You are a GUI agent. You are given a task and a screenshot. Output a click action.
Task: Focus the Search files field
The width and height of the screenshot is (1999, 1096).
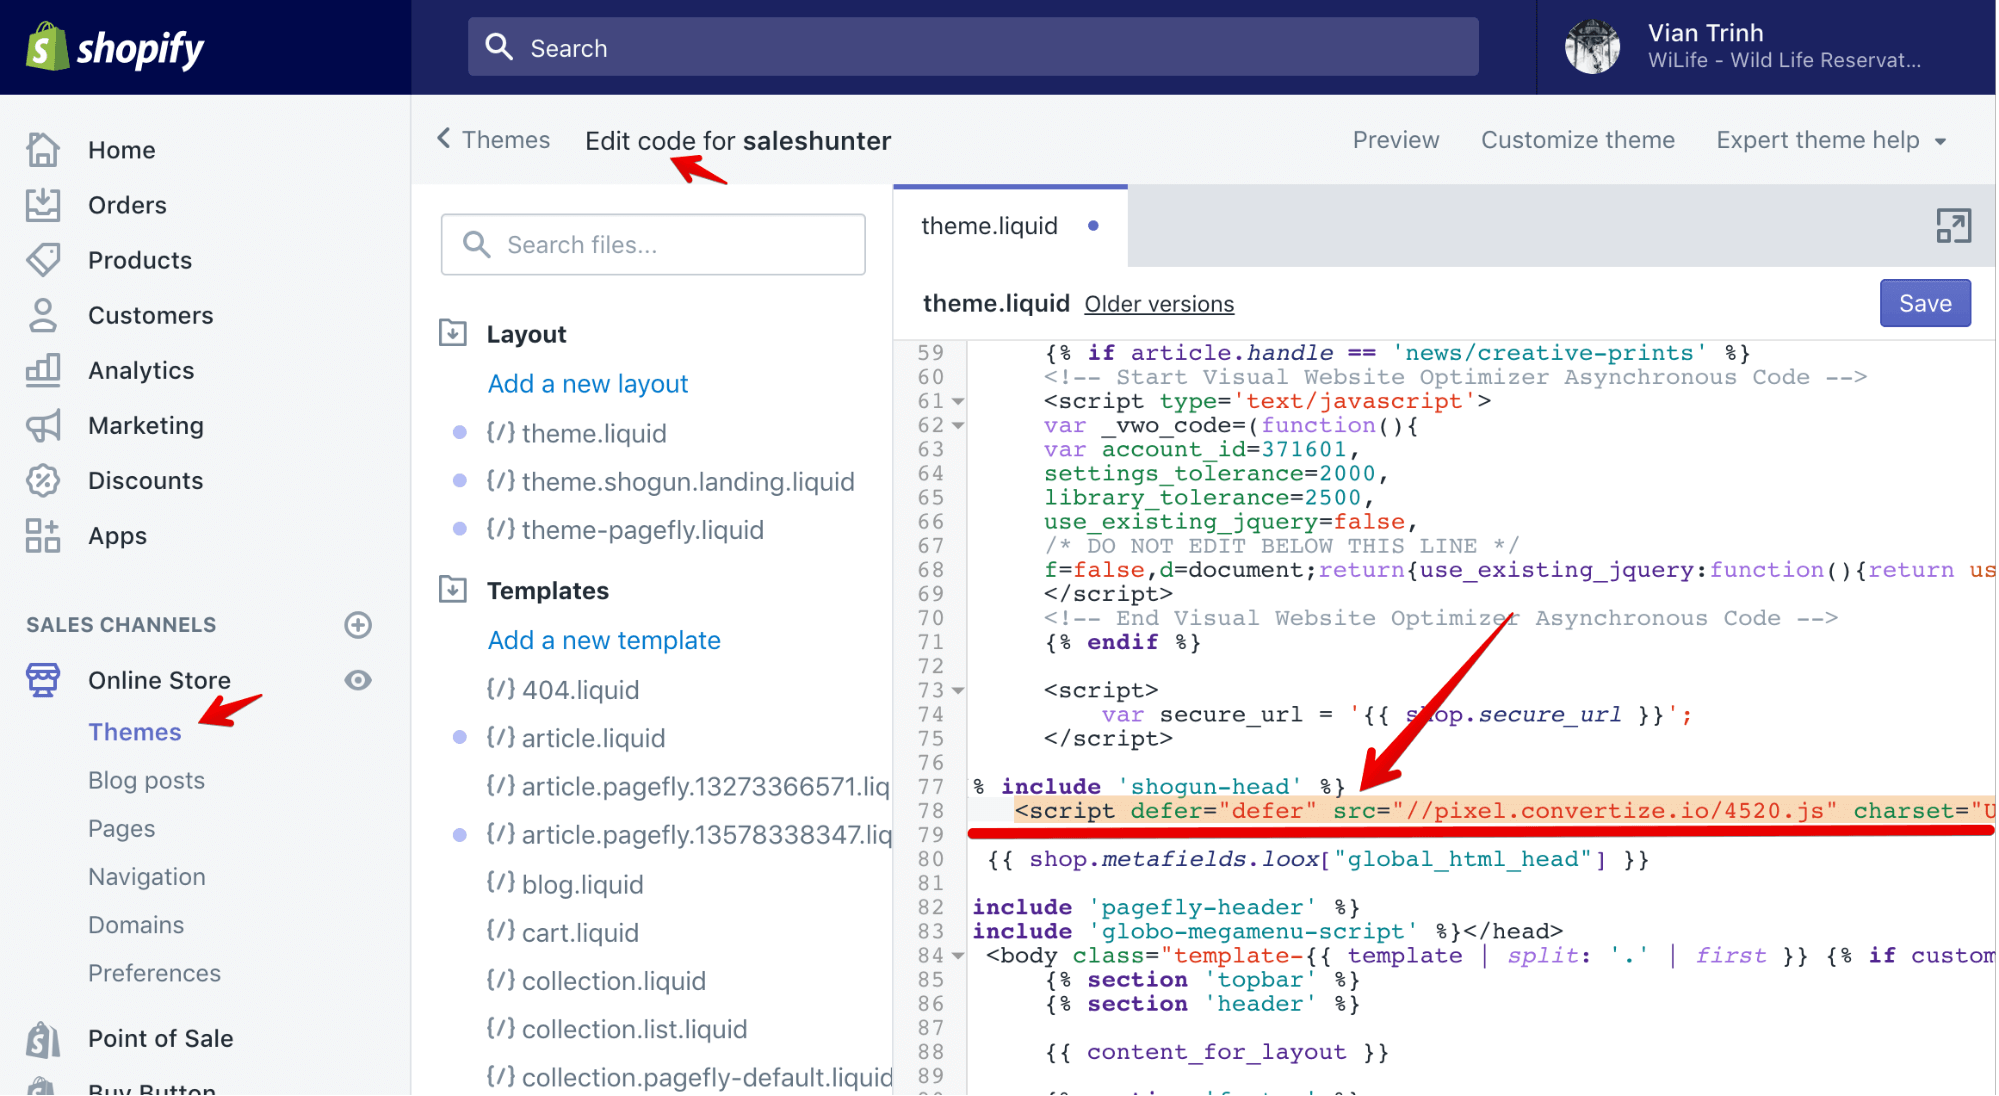(653, 244)
